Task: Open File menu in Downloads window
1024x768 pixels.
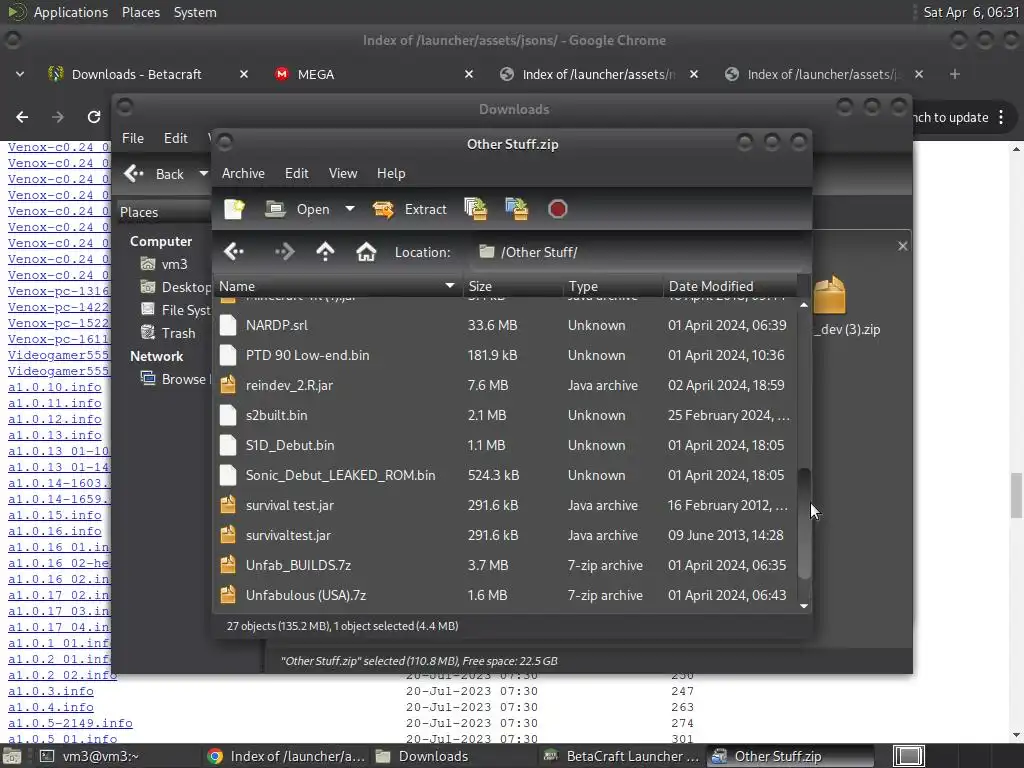Action: 133,138
